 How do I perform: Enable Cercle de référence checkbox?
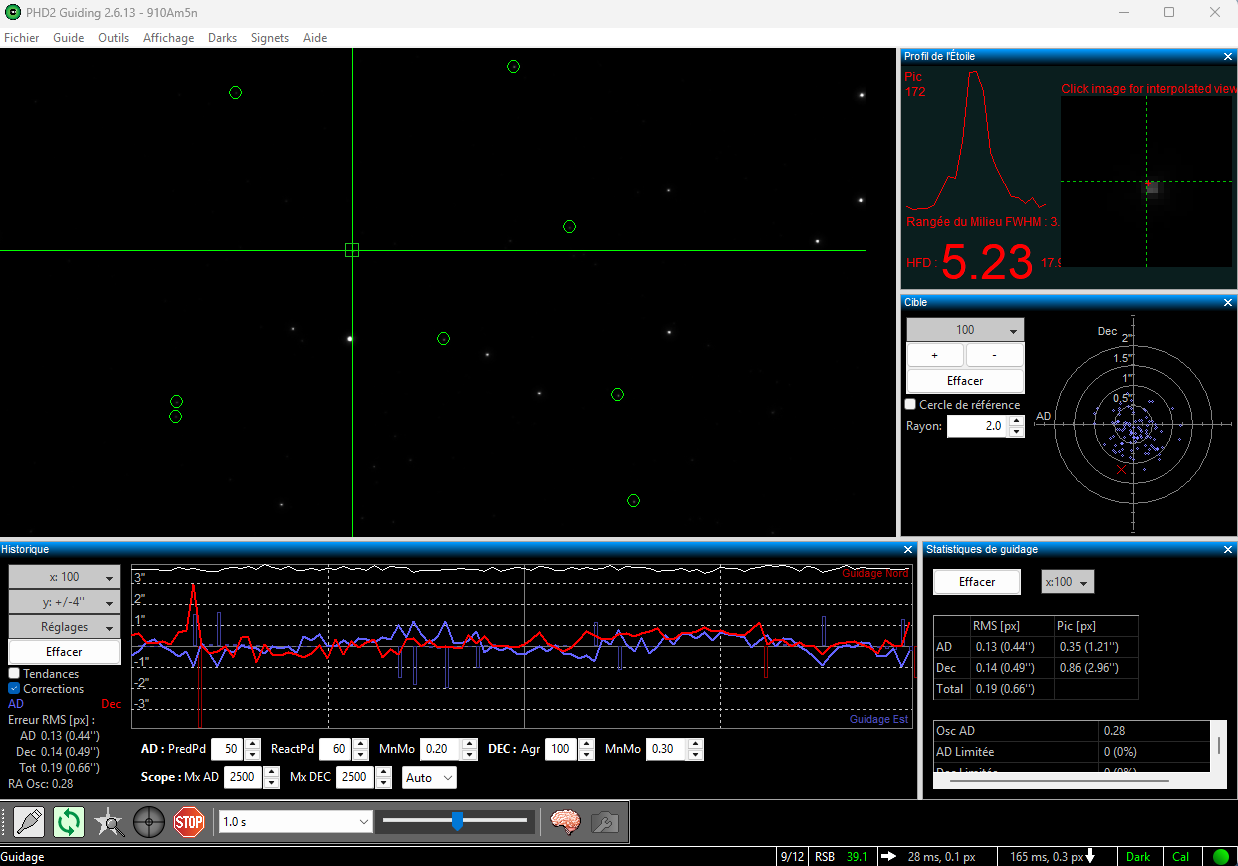pos(910,405)
